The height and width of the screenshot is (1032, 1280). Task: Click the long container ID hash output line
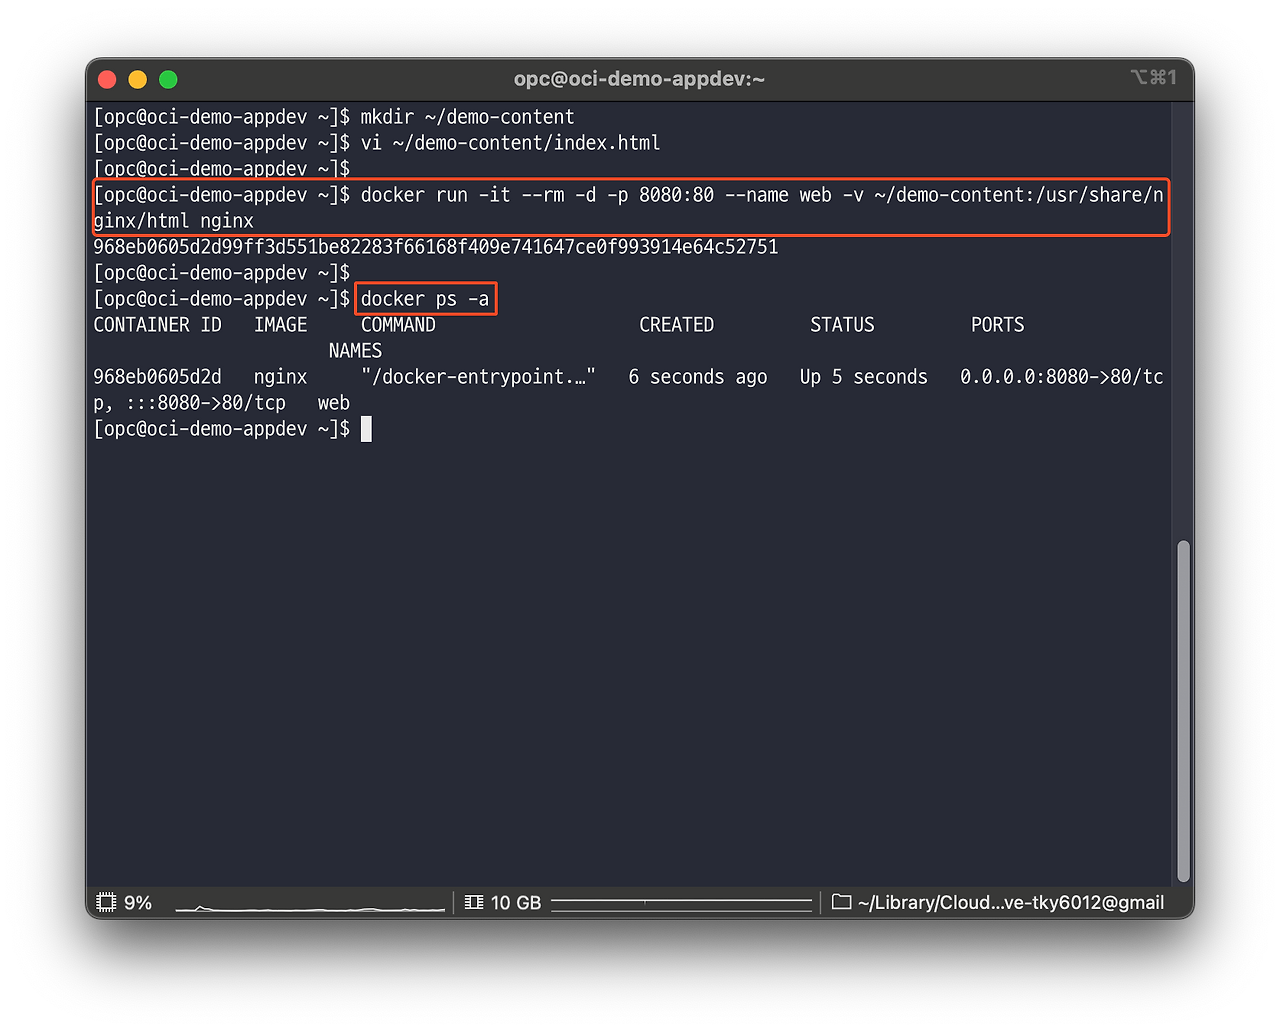coord(435,247)
